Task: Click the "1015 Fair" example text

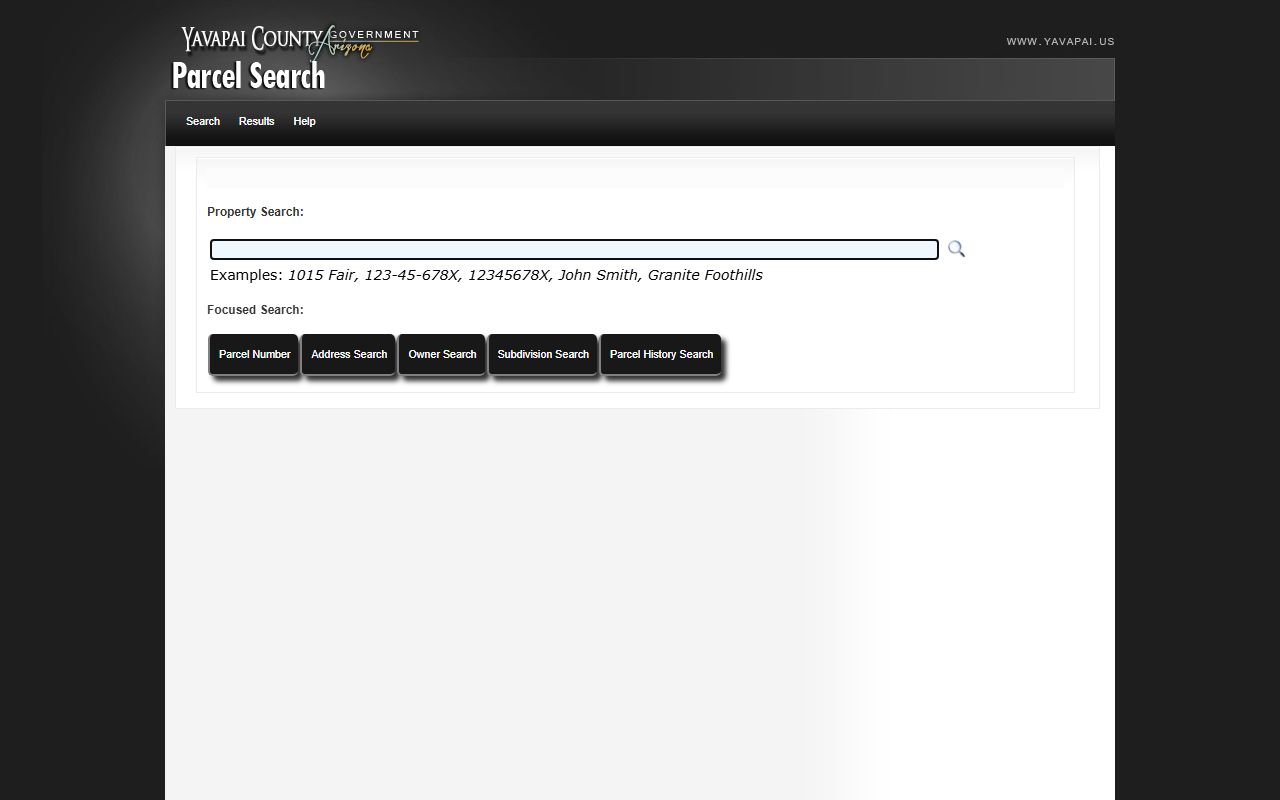Action: pyautogui.click(x=321, y=275)
